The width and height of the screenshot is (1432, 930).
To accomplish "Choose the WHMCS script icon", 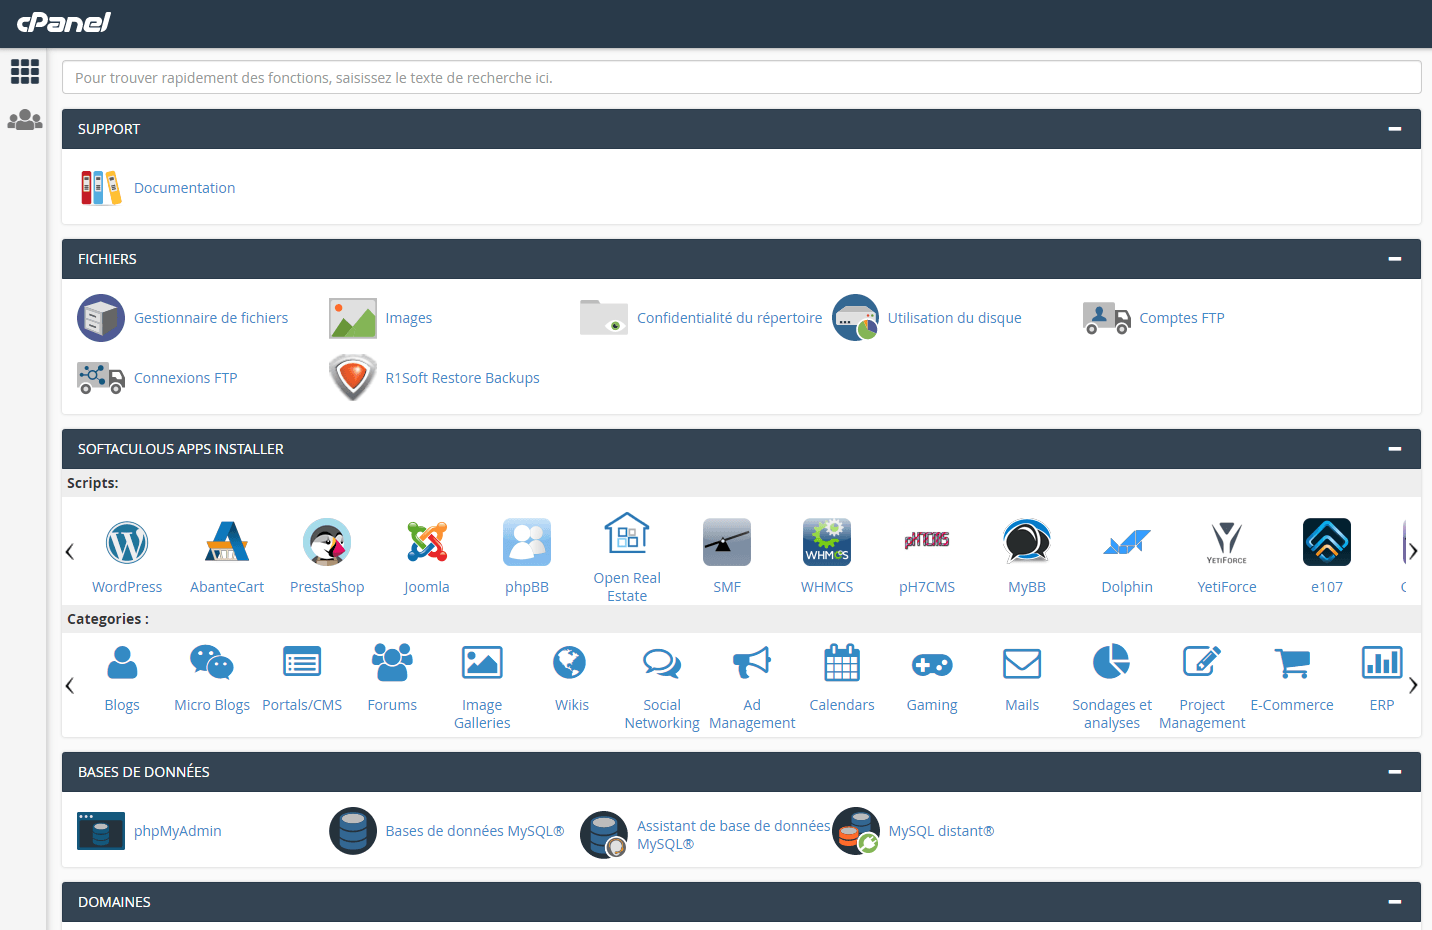I will (x=827, y=542).
